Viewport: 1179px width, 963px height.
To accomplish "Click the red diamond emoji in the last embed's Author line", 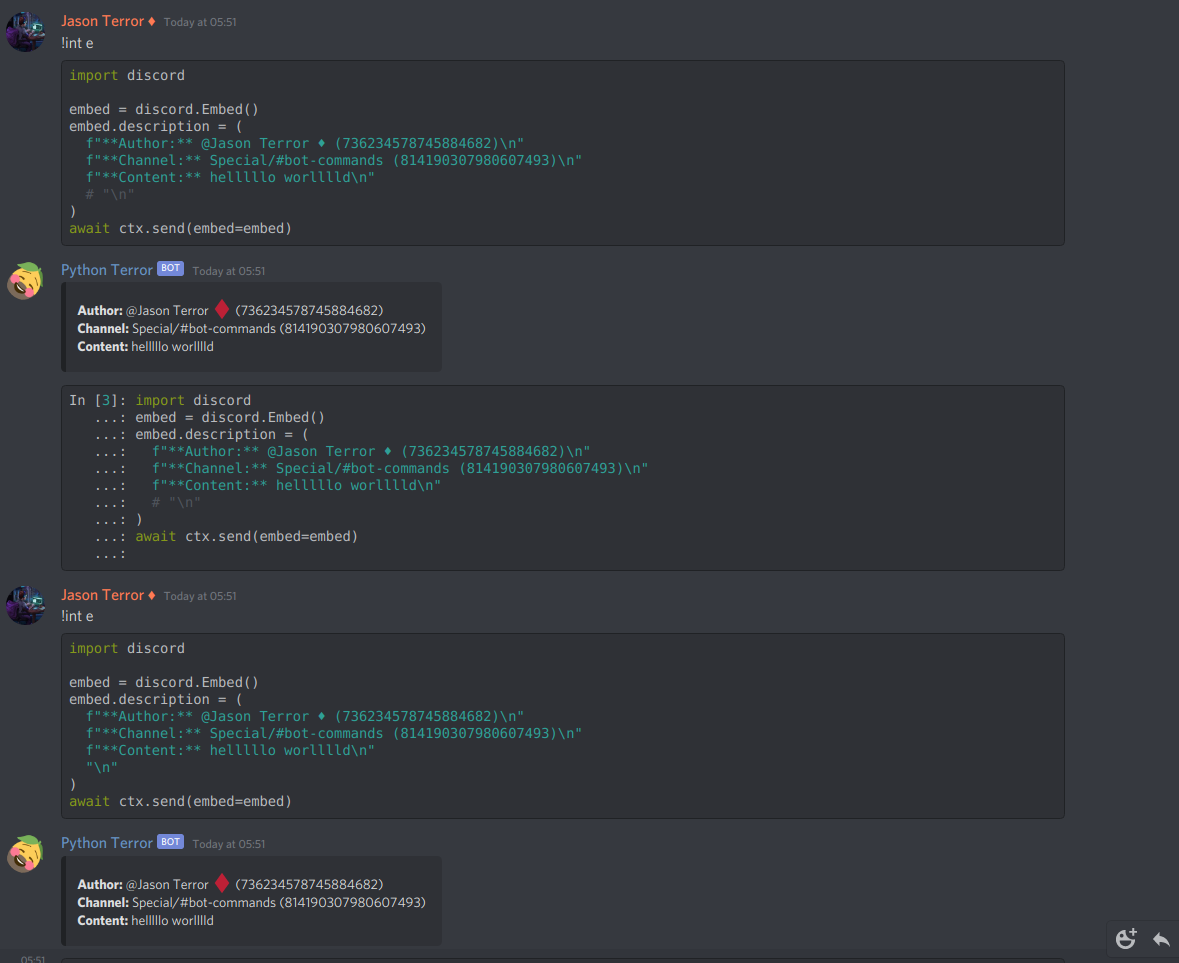I will (x=222, y=883).
